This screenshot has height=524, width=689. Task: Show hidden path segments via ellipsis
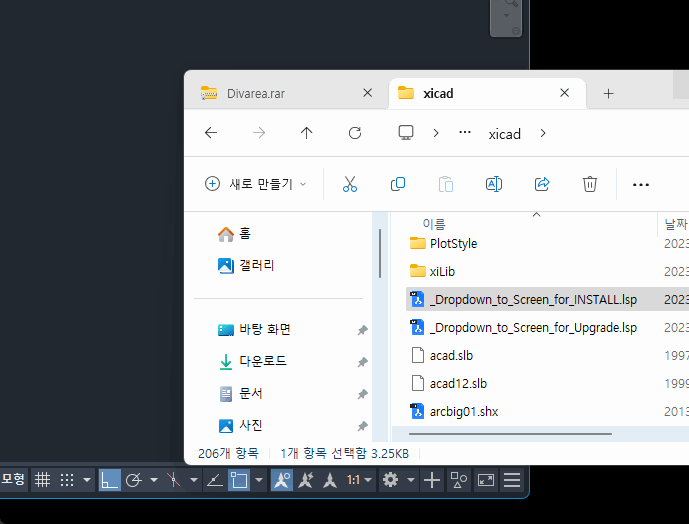tap(465, 133)
